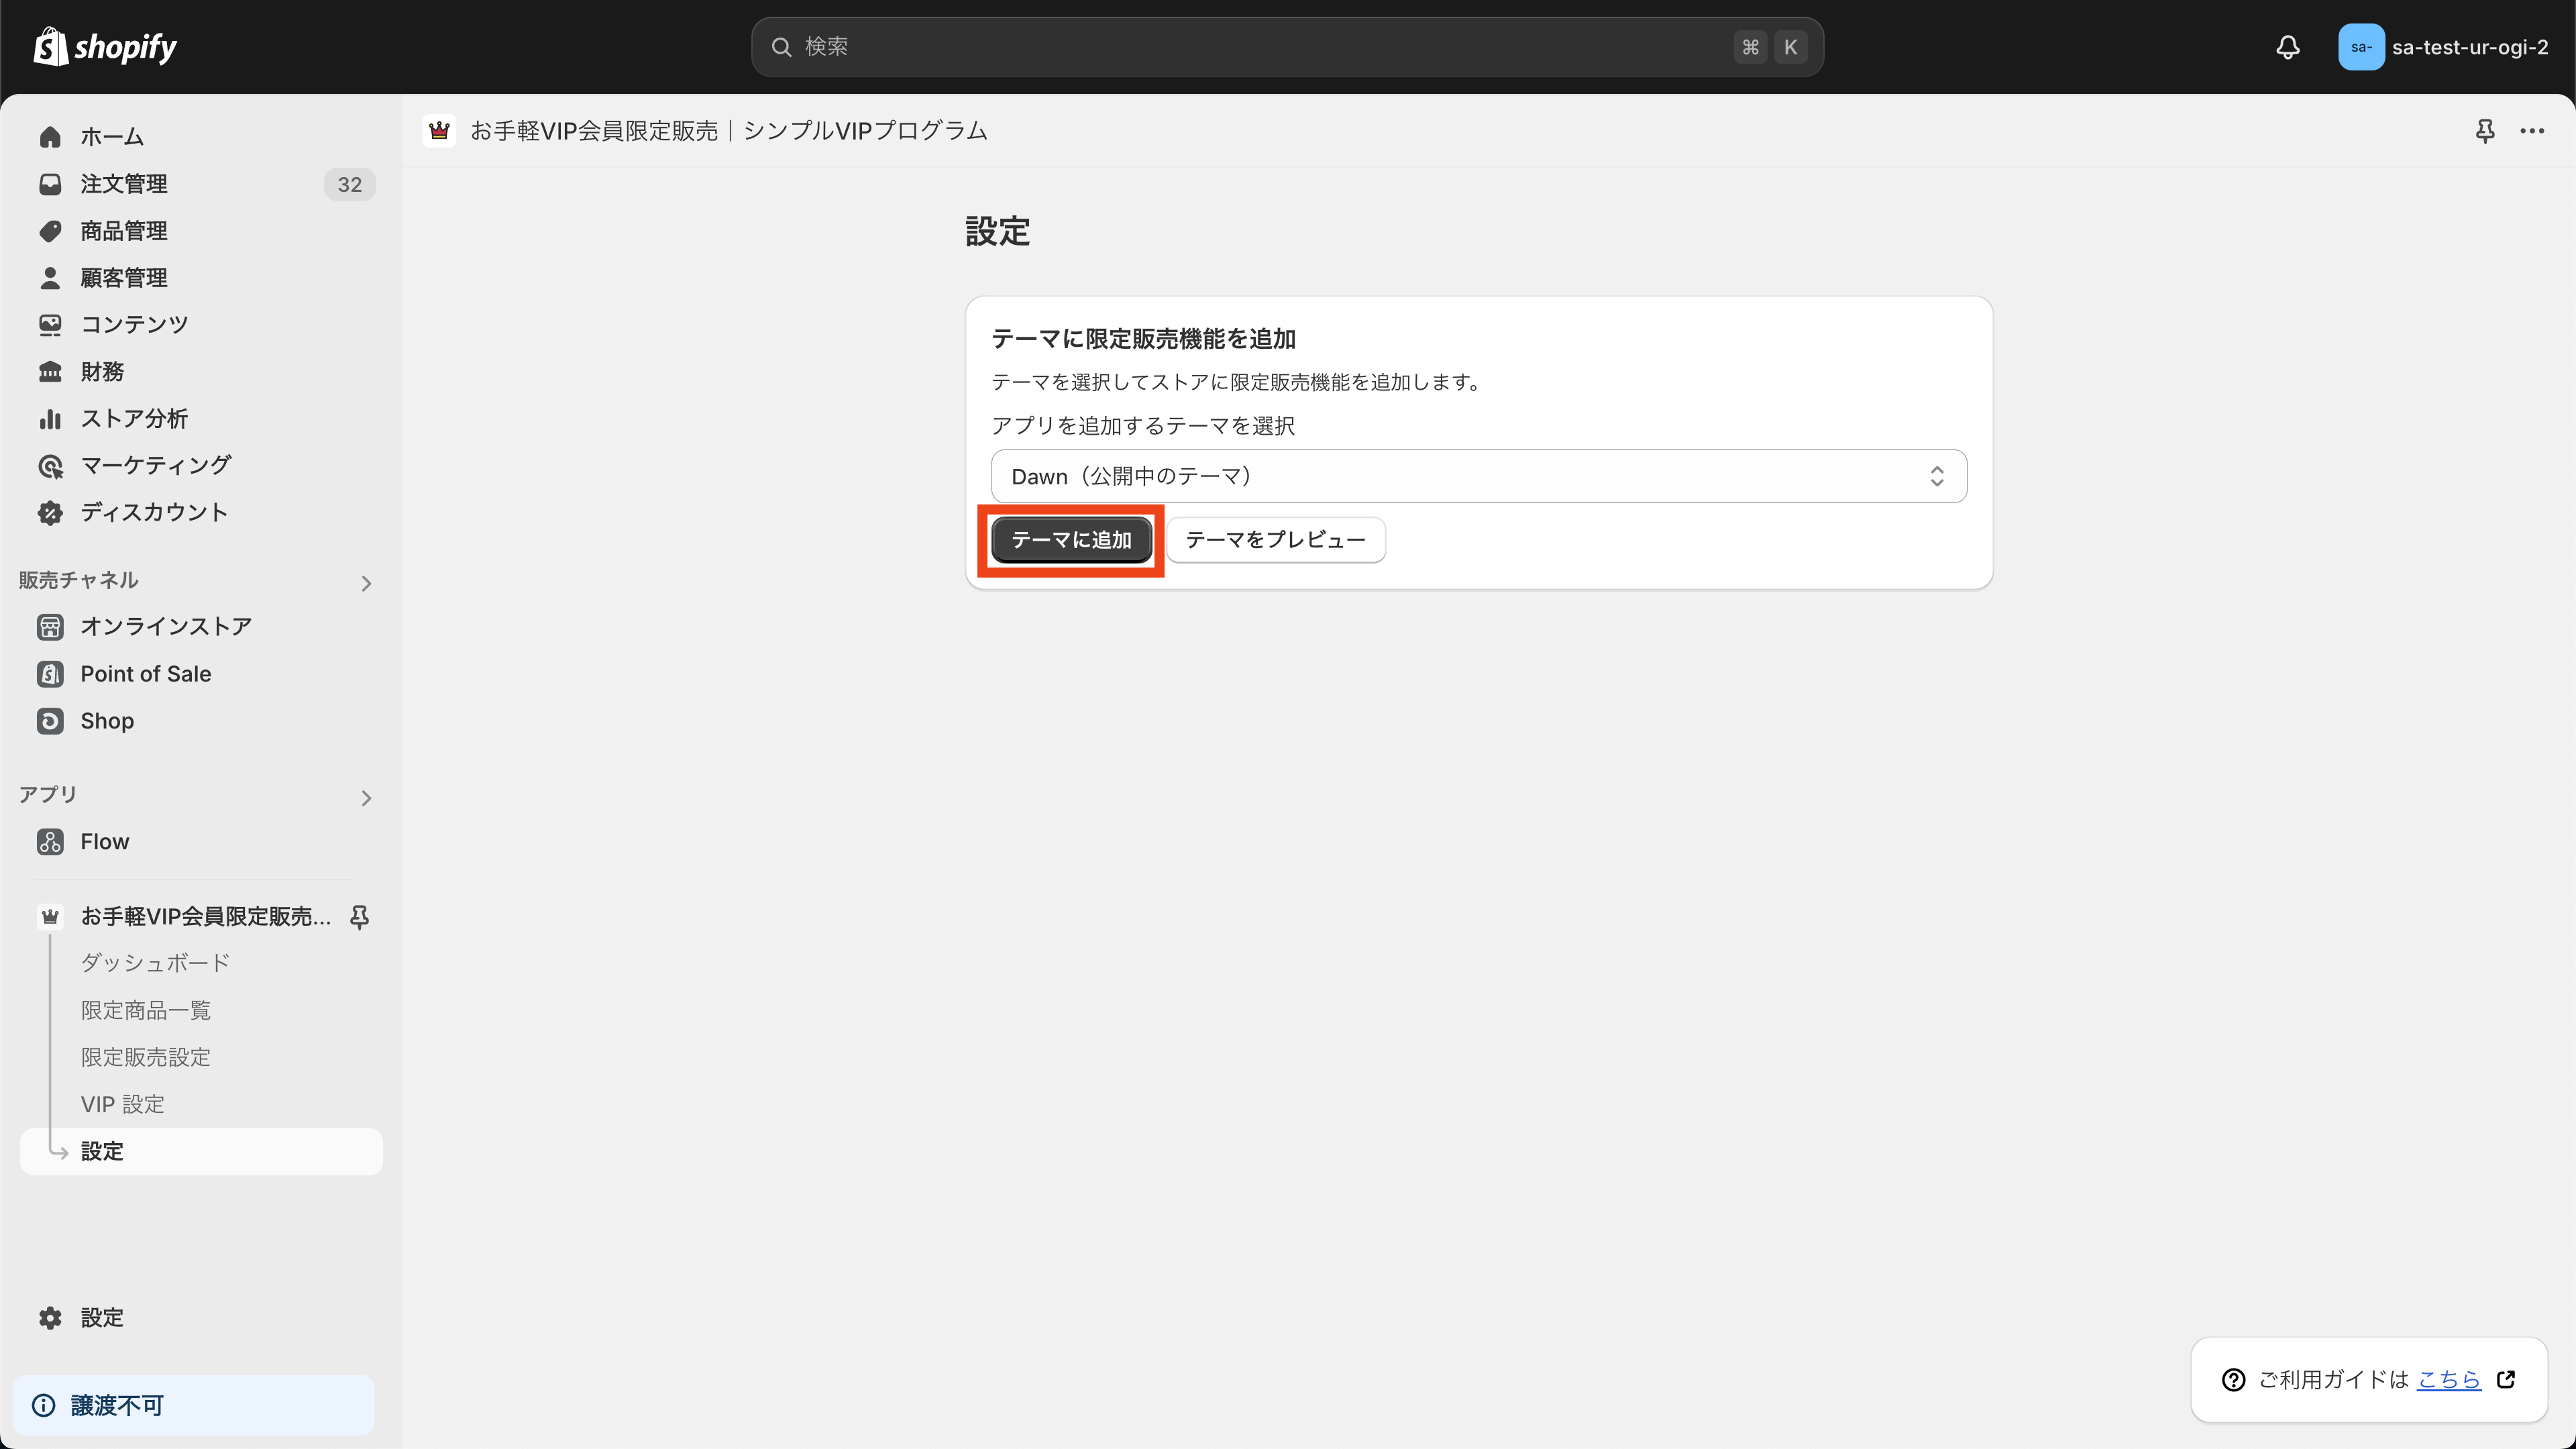Click the pin icon in app header

2484,131
